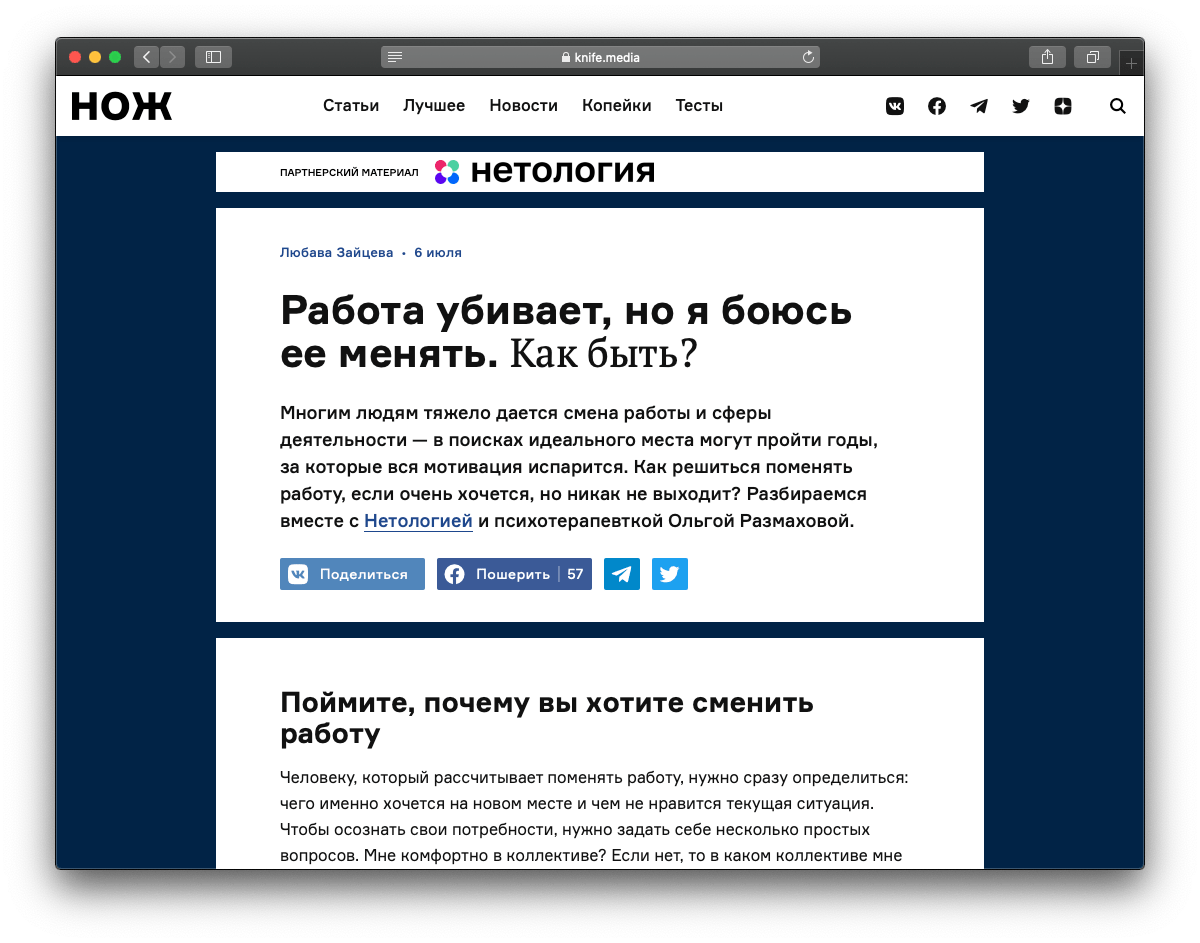Image resolution: width=1200 pixels, height=943 pixels.
Task: Open the Статьи section
Action: [x=350, y=105]
